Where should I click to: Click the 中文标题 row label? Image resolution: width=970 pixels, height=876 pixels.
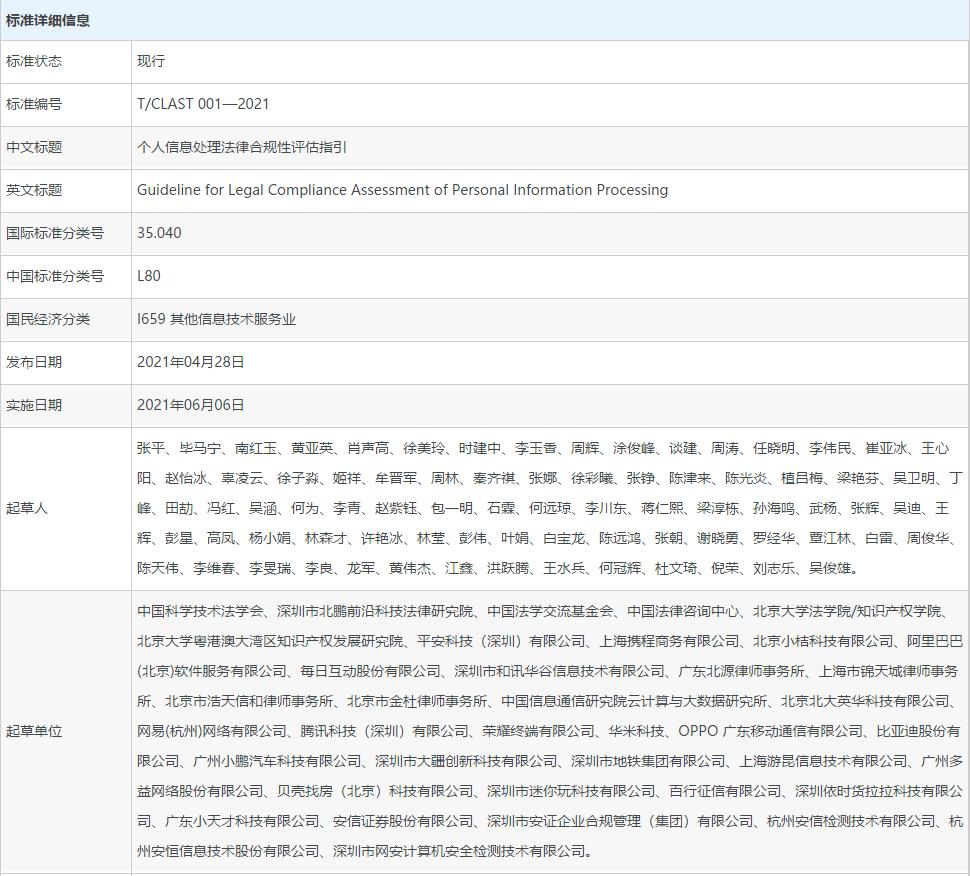34,147
